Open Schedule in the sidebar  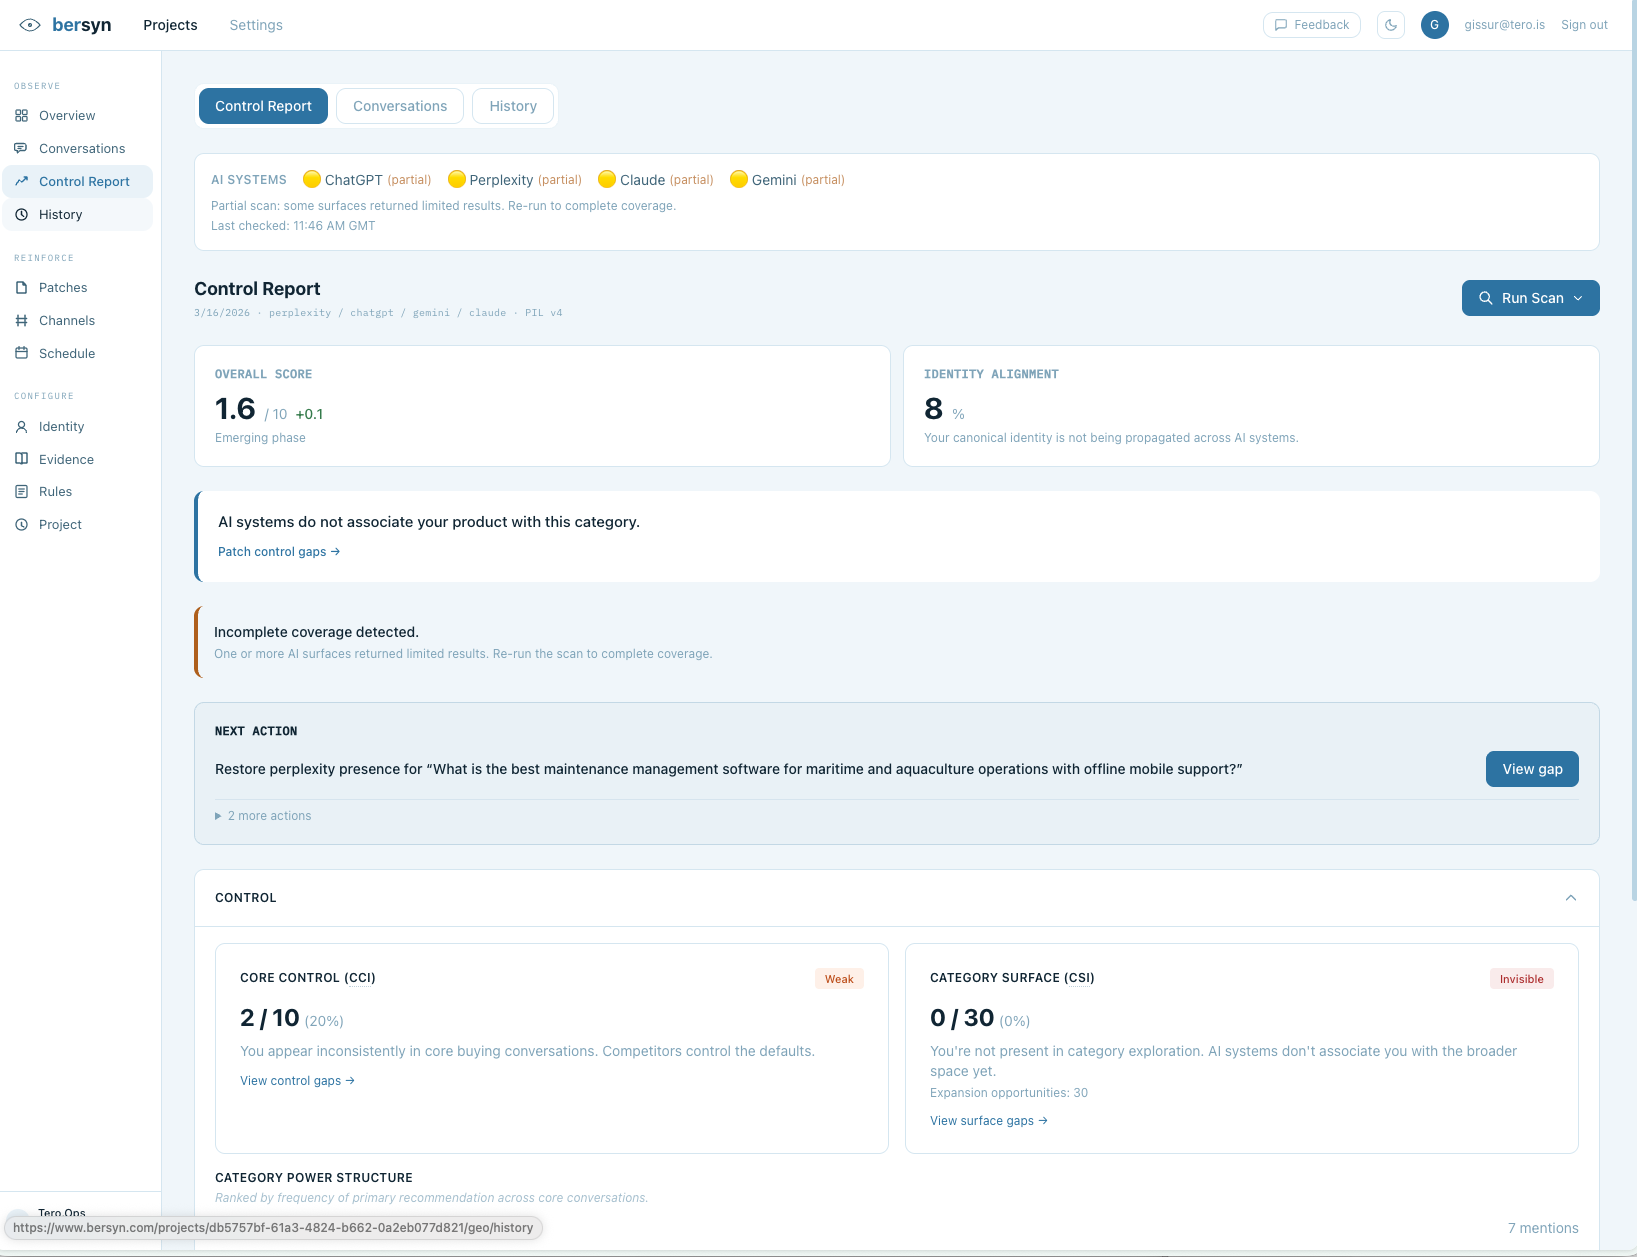(x=77, y=353)
